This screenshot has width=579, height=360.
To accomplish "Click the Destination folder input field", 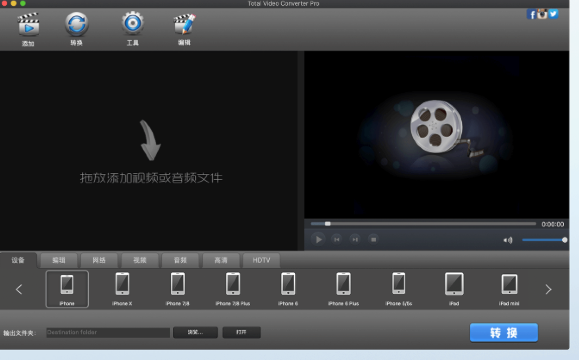I will pyautogui.click(x=108, y=332).
